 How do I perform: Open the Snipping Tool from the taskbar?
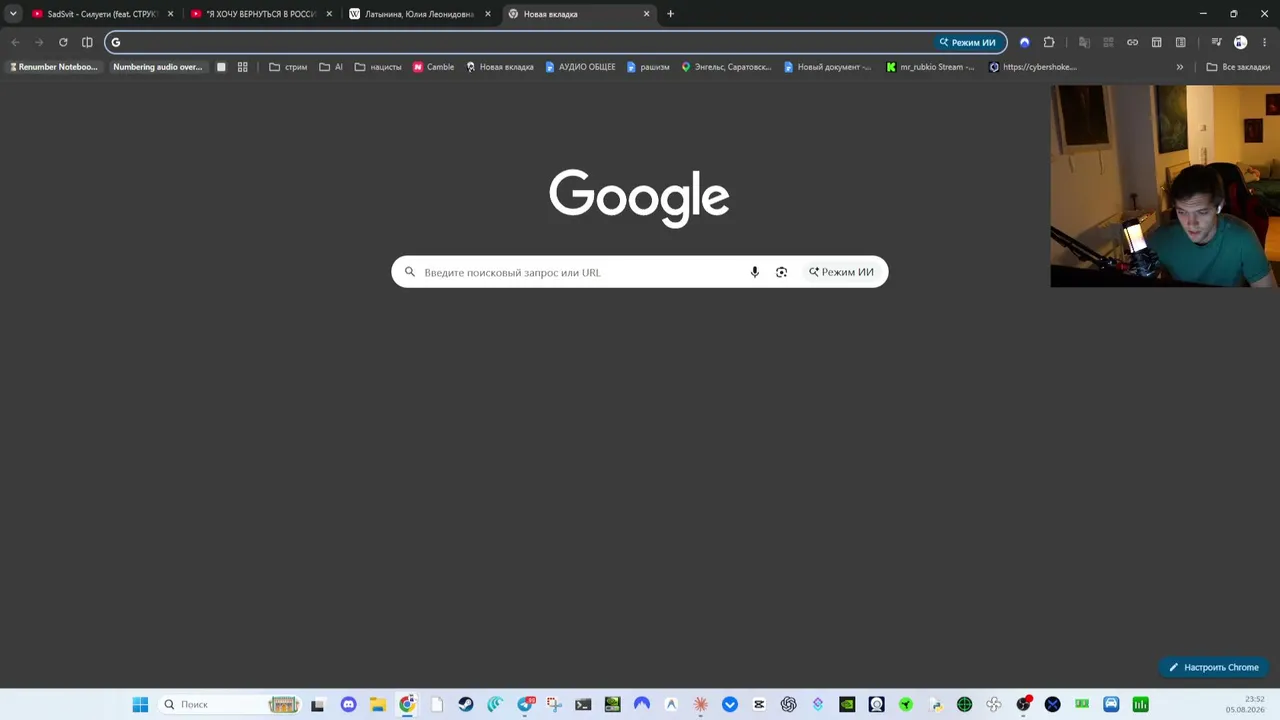coord(554,705)
